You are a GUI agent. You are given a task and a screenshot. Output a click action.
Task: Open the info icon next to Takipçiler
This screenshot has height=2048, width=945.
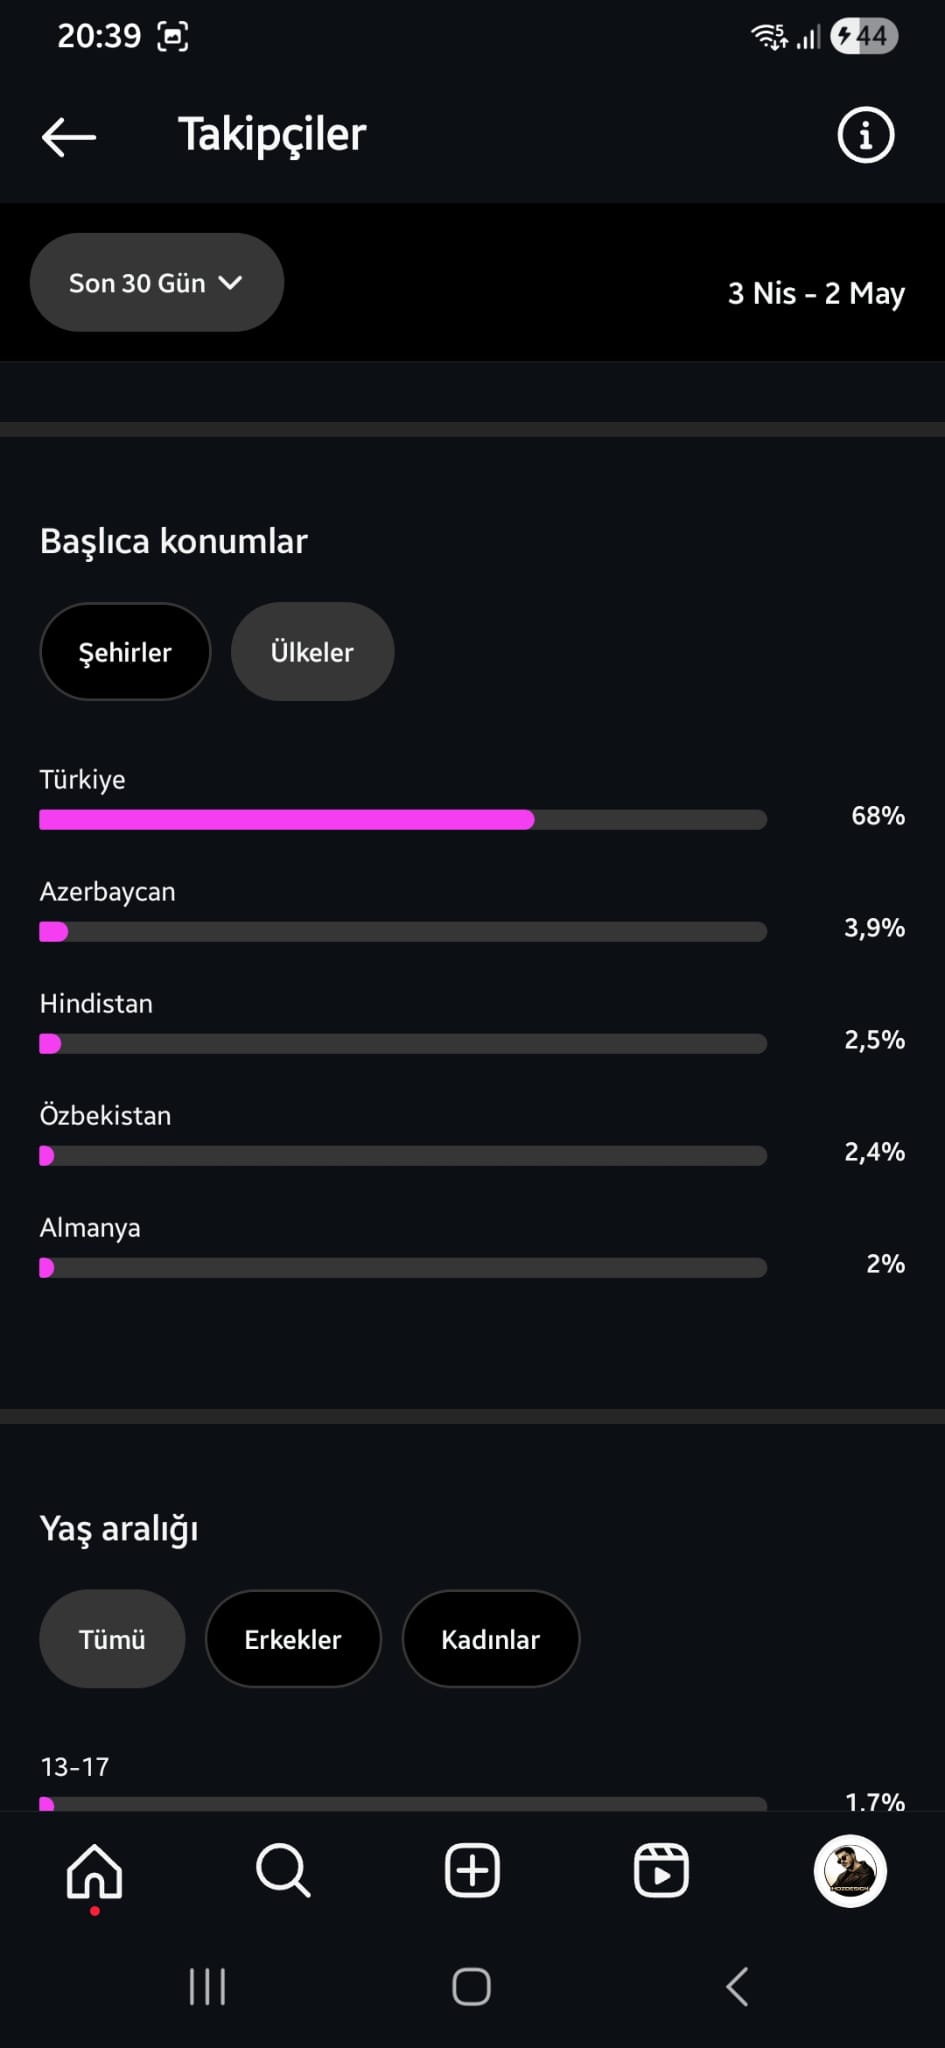tap(865, 135)
